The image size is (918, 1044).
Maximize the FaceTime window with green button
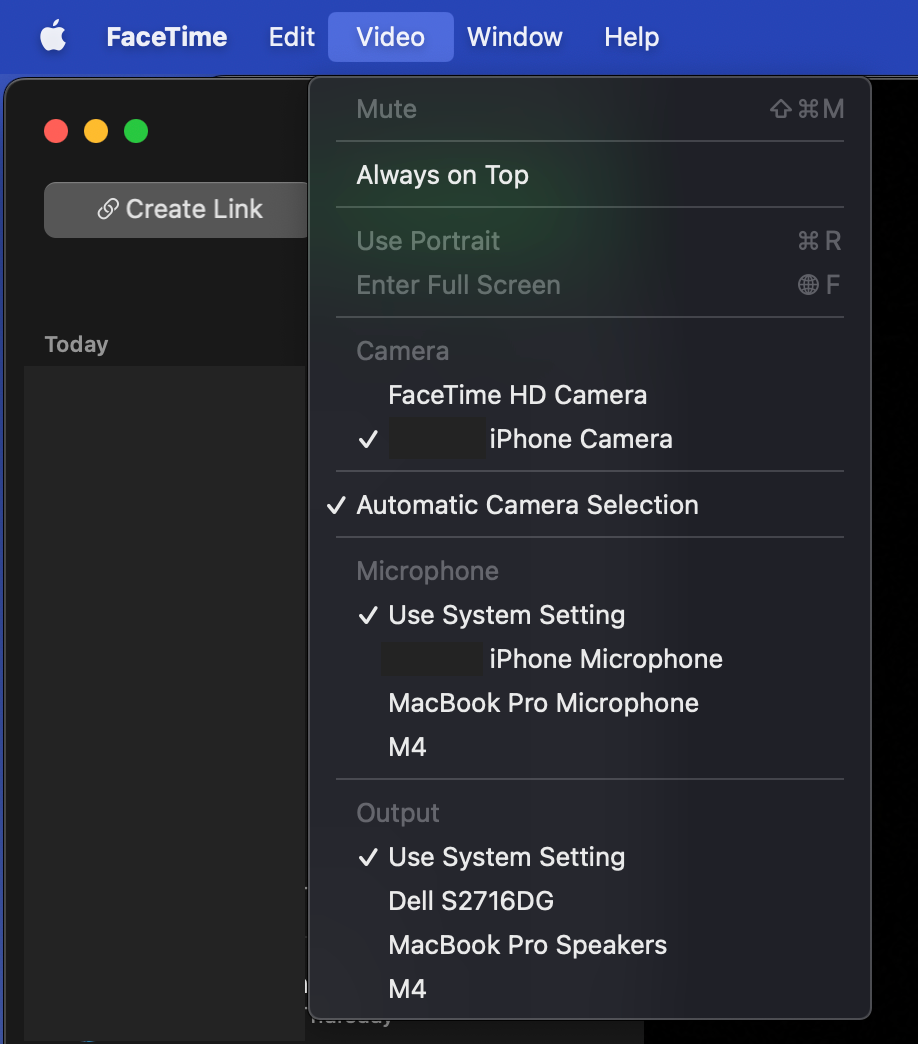[x=136, y=131]
